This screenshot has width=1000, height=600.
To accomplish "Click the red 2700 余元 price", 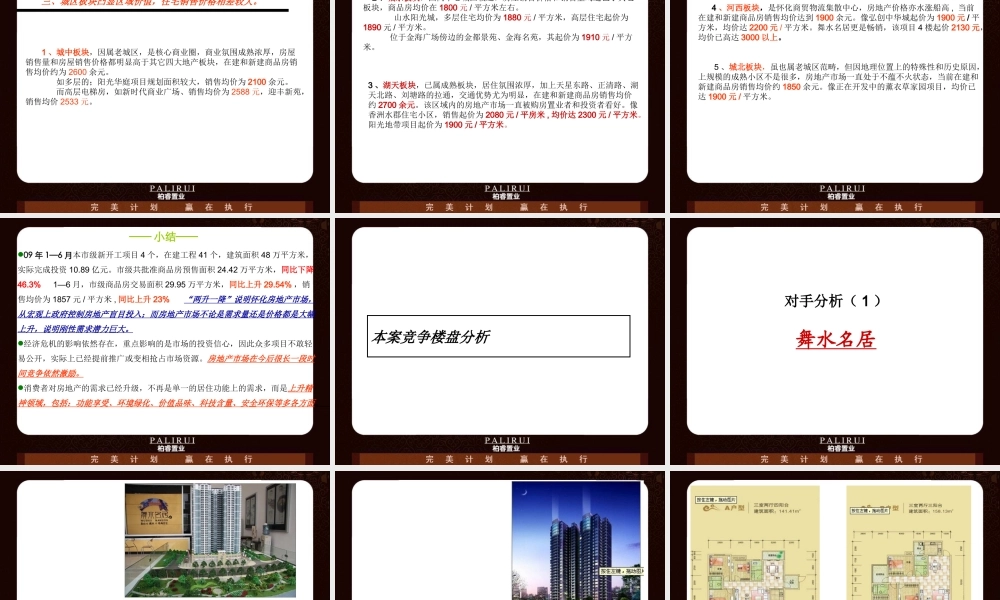I will [x=396, y=105].
